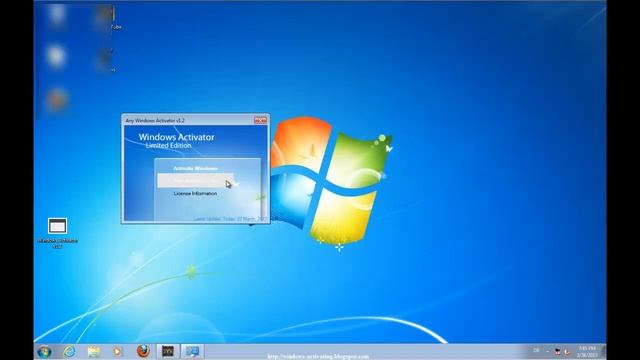This screenshot has width=640, height=360.
Task: Click the Show desktop strip at taskbar end
Action: click(603, 352)
